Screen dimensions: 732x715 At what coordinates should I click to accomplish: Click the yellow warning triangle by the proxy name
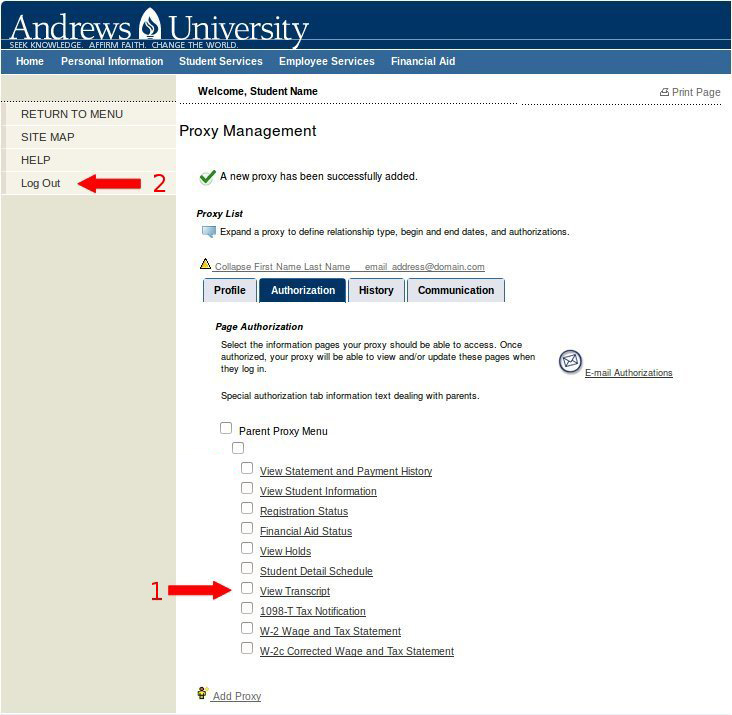pyautogui.click(x=205, y=264)
